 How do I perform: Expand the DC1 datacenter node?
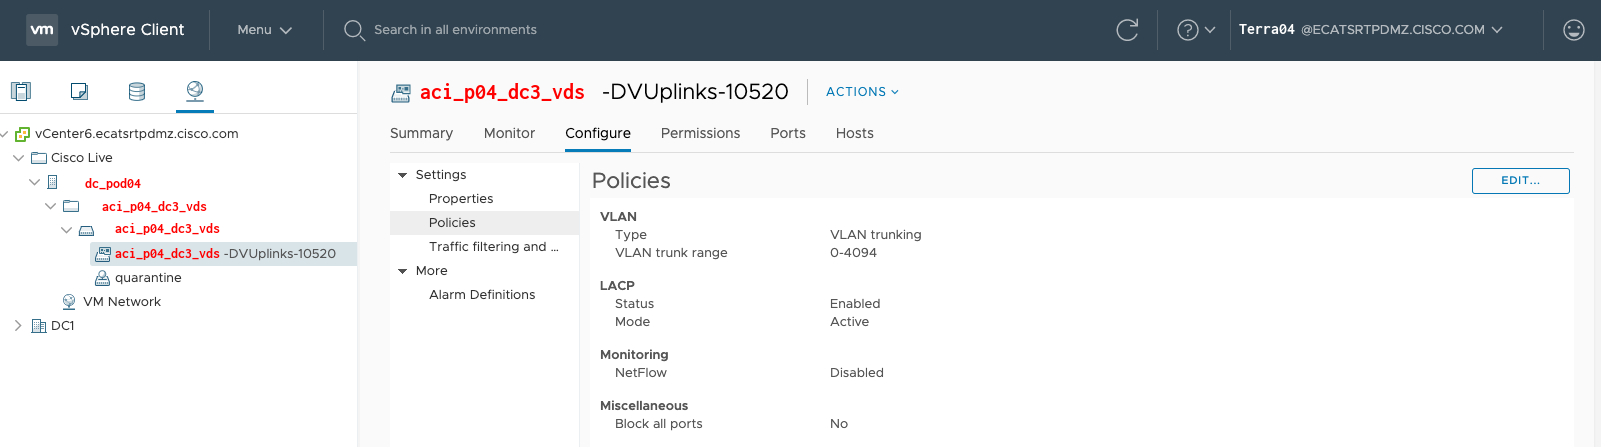pos(18,326)
